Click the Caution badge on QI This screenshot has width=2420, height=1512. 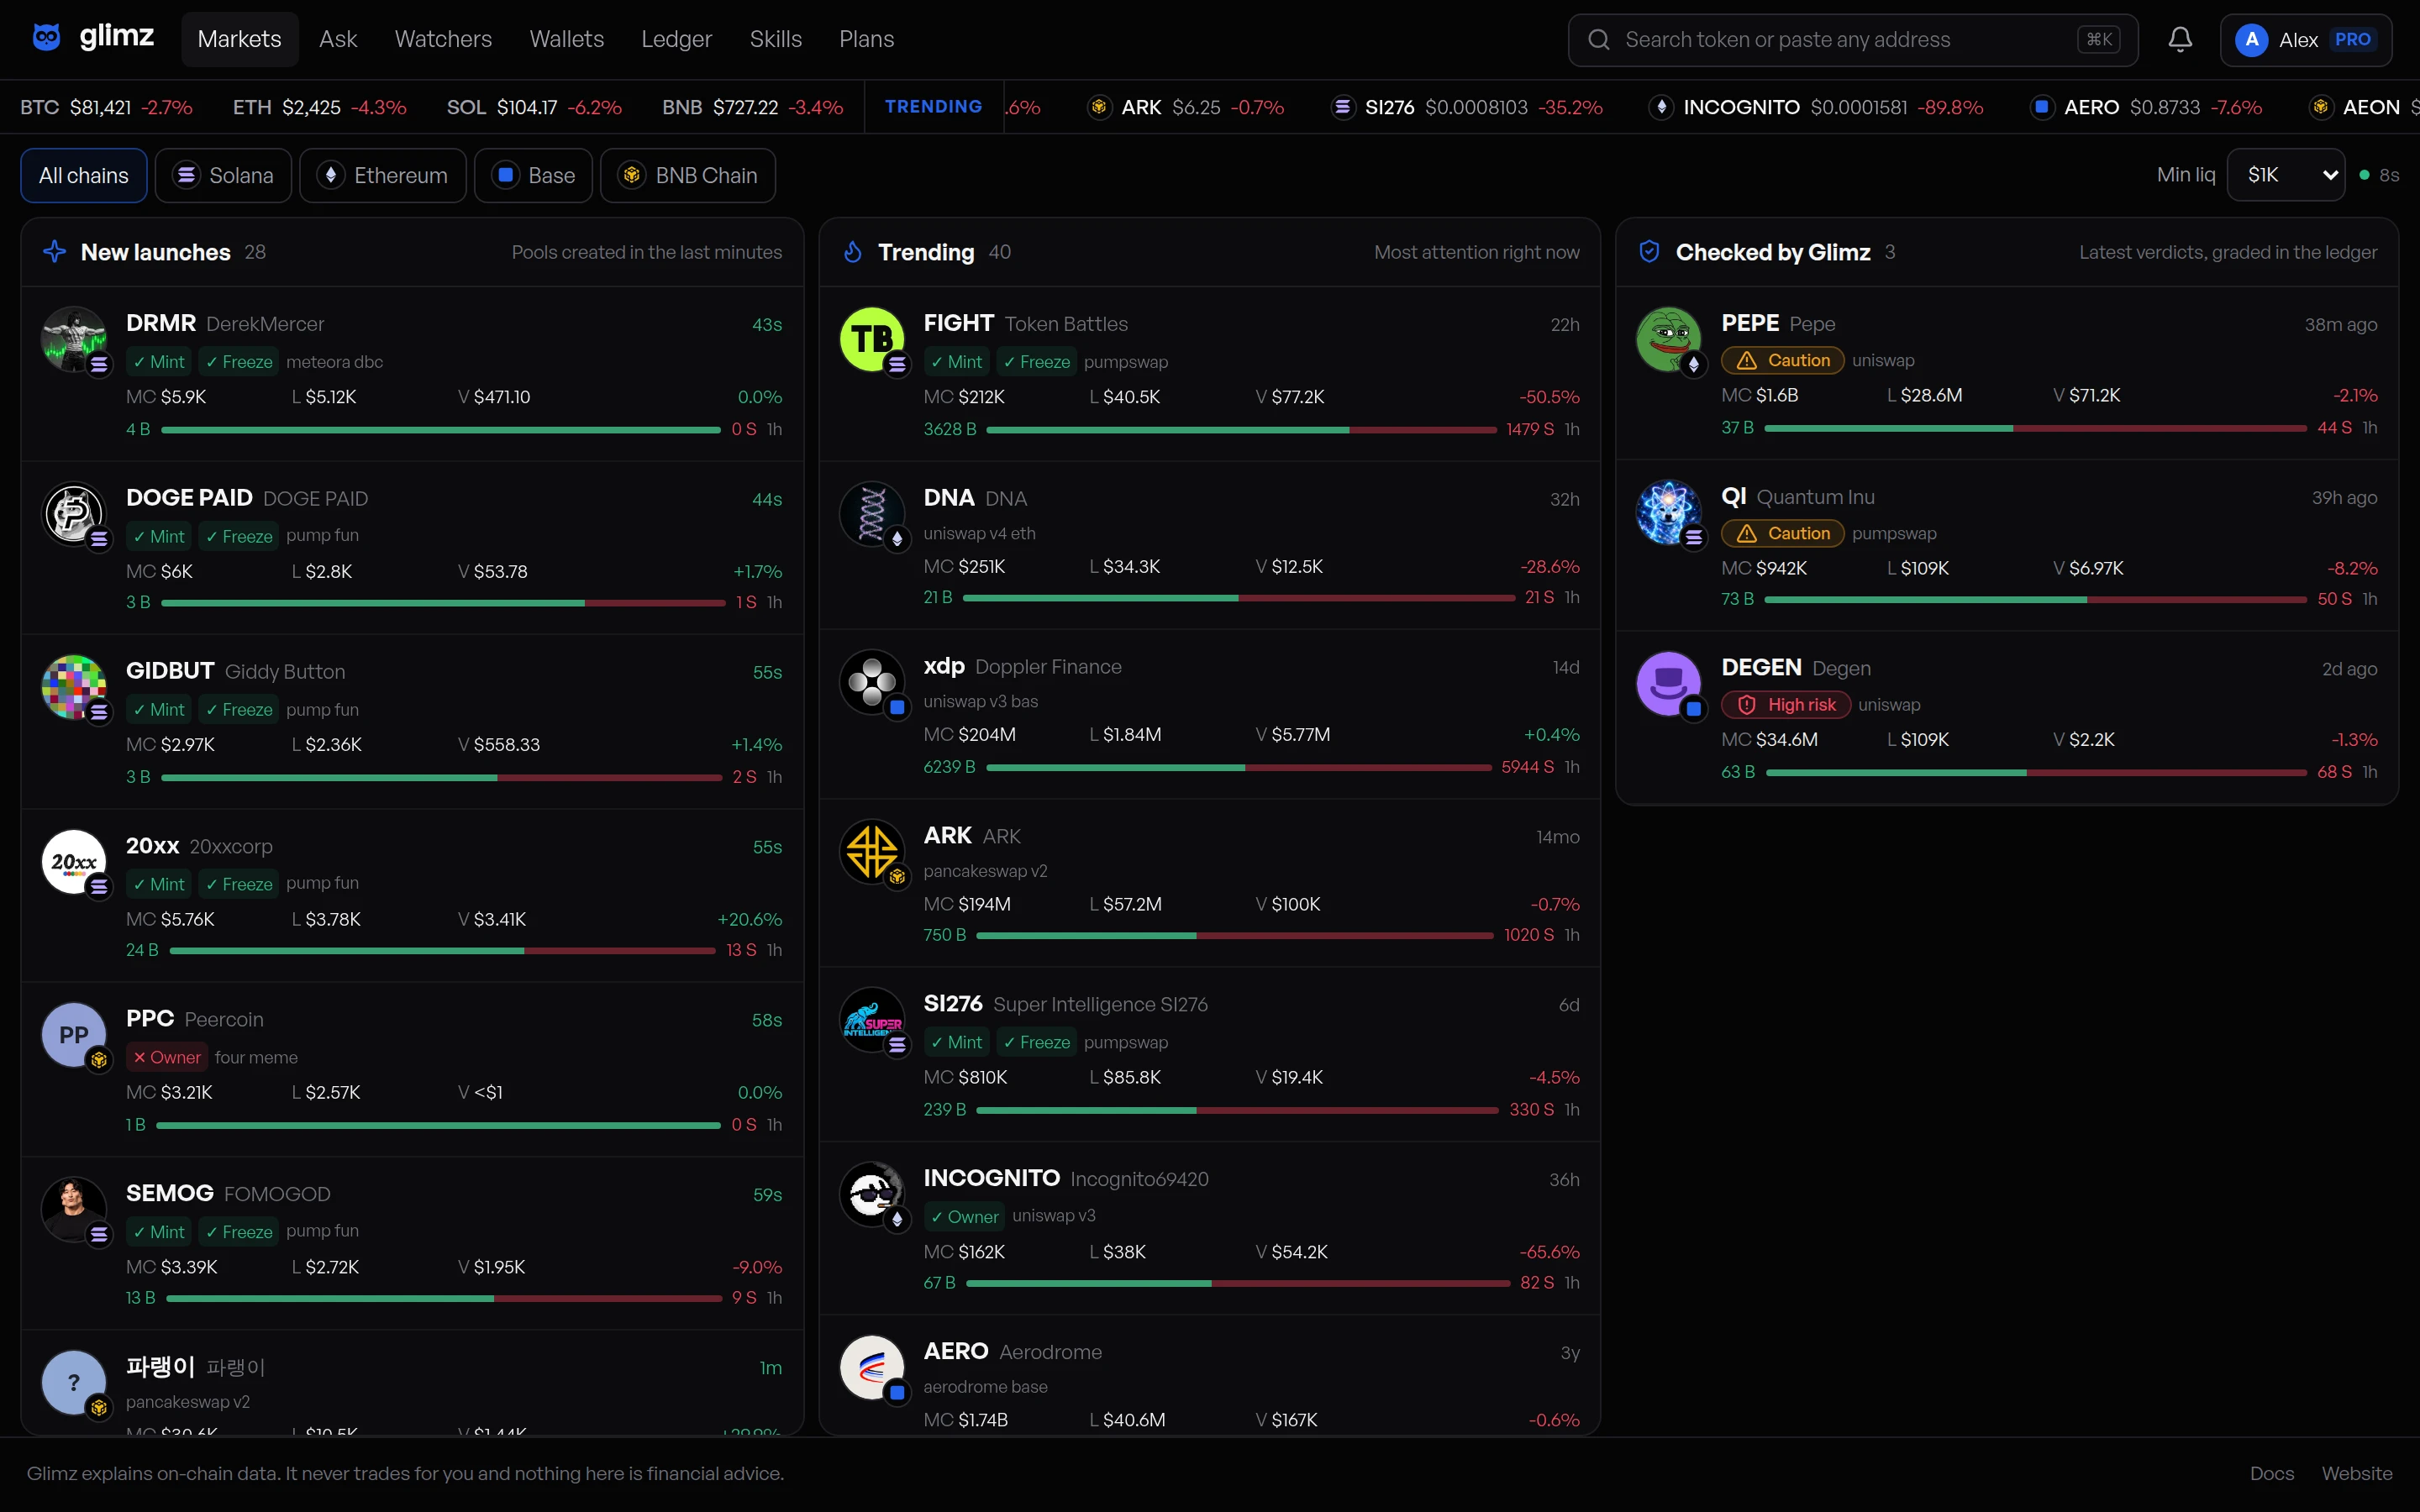click(x=1783, y=533)
